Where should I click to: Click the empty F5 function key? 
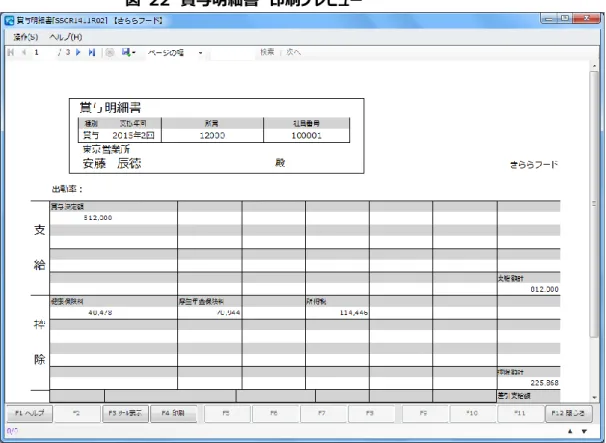coord(226,413)
